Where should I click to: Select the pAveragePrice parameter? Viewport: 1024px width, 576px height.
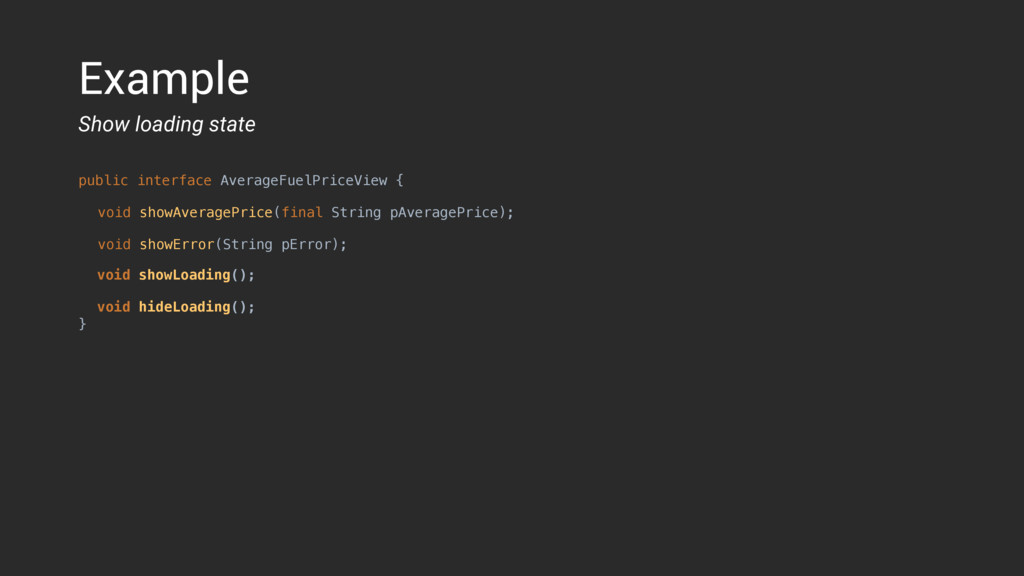point(444,212)
